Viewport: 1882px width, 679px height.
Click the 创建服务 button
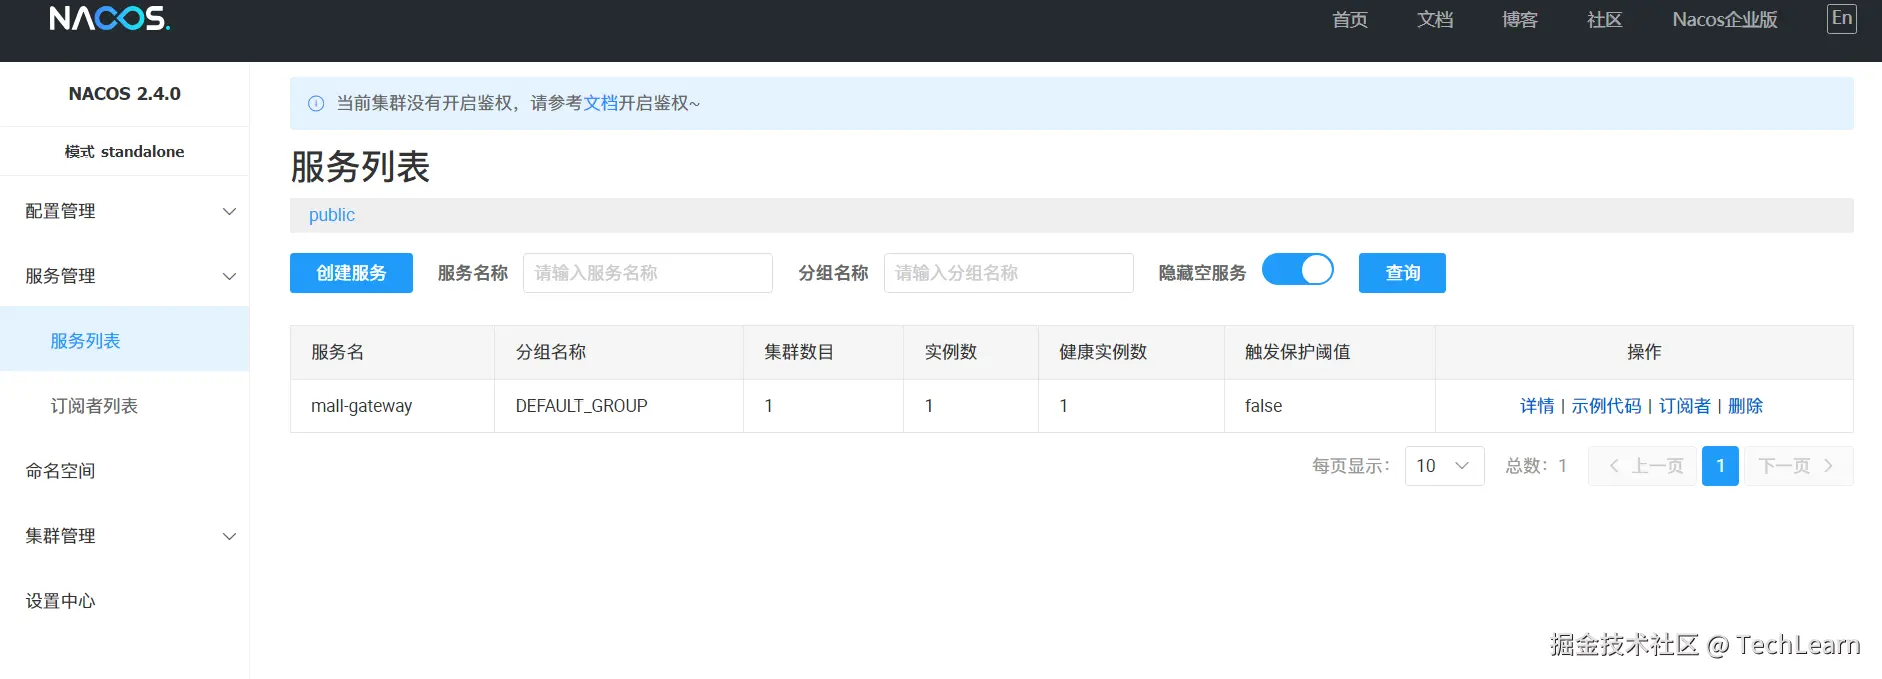pos(351,273)
